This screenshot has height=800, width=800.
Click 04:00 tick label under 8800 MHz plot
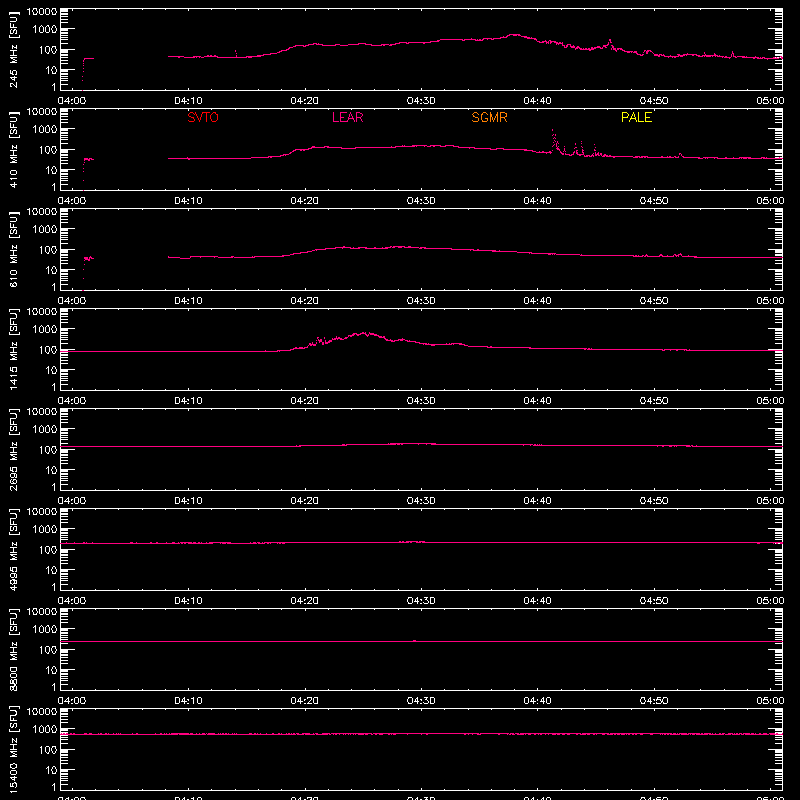tap(72, 701)
